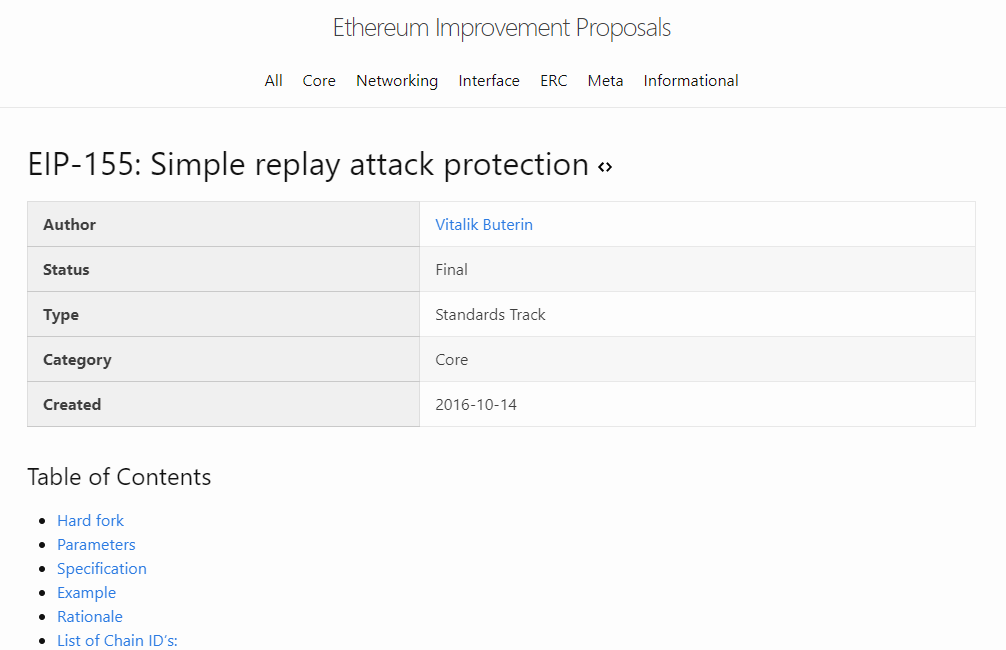Select the Networking nav item
The width and height of the screenshot is (1006, 650).
[x=397, y=81]
